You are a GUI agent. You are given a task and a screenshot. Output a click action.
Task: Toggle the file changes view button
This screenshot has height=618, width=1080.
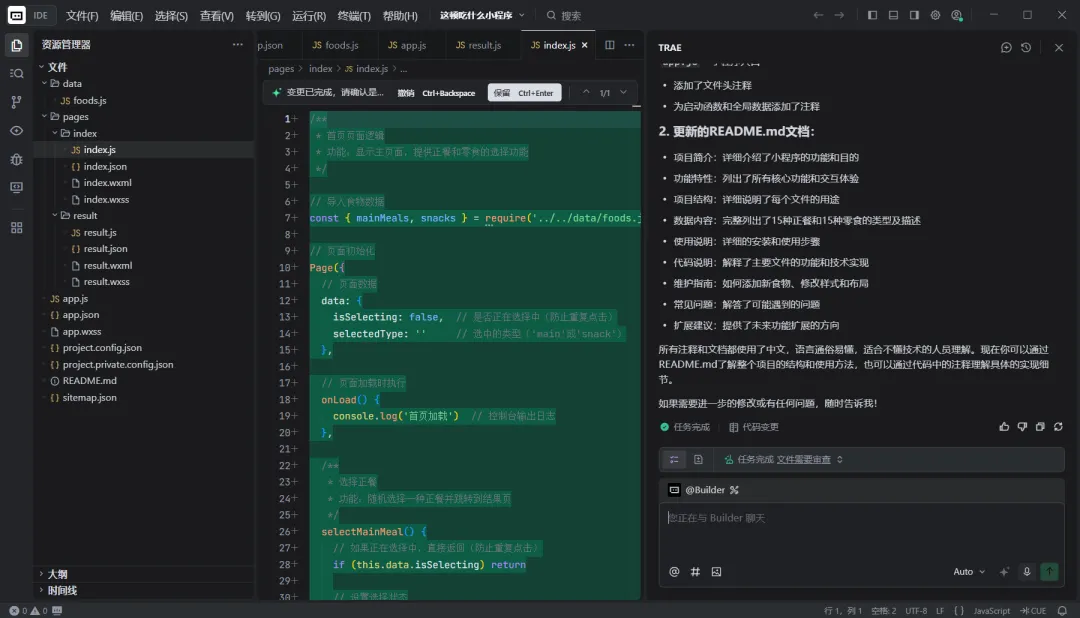point(698,460)
